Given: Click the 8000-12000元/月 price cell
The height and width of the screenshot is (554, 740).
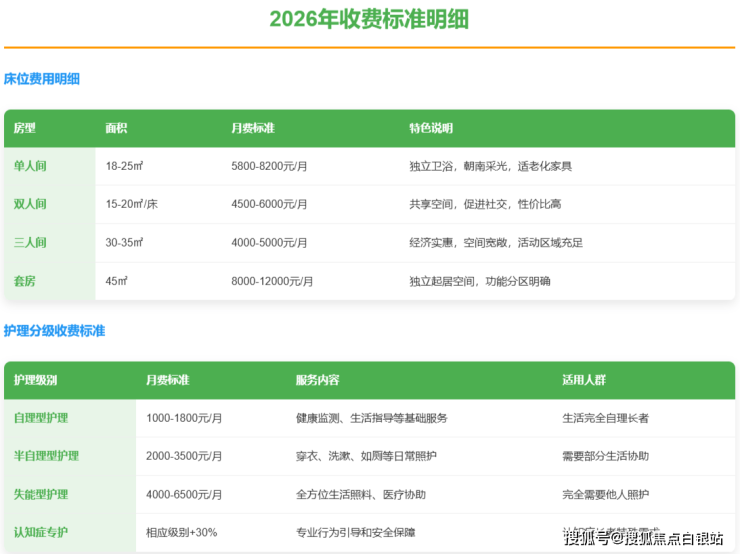Looking at the screenshot, I should click(x=272, y=281).
